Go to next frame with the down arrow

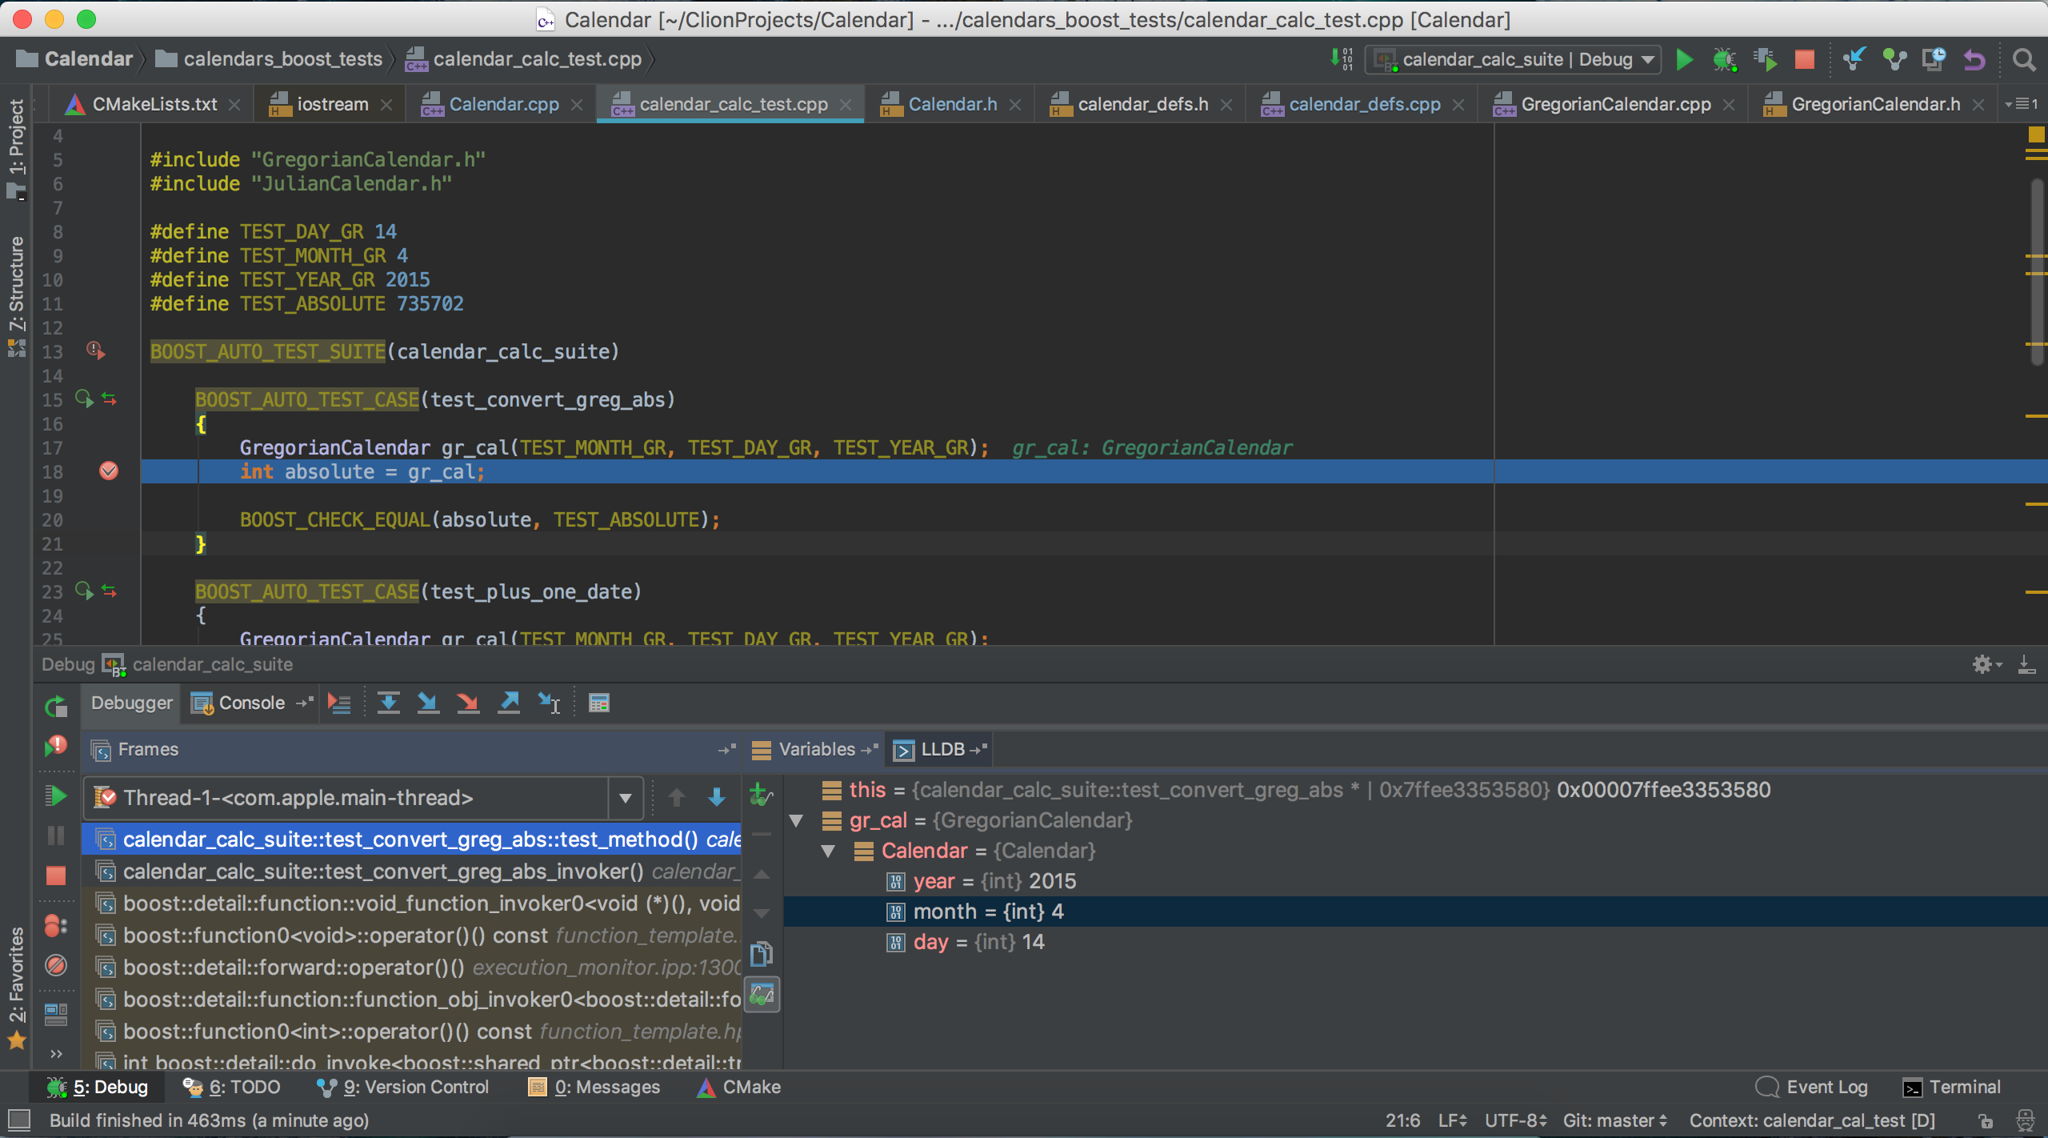coord(716,797)
